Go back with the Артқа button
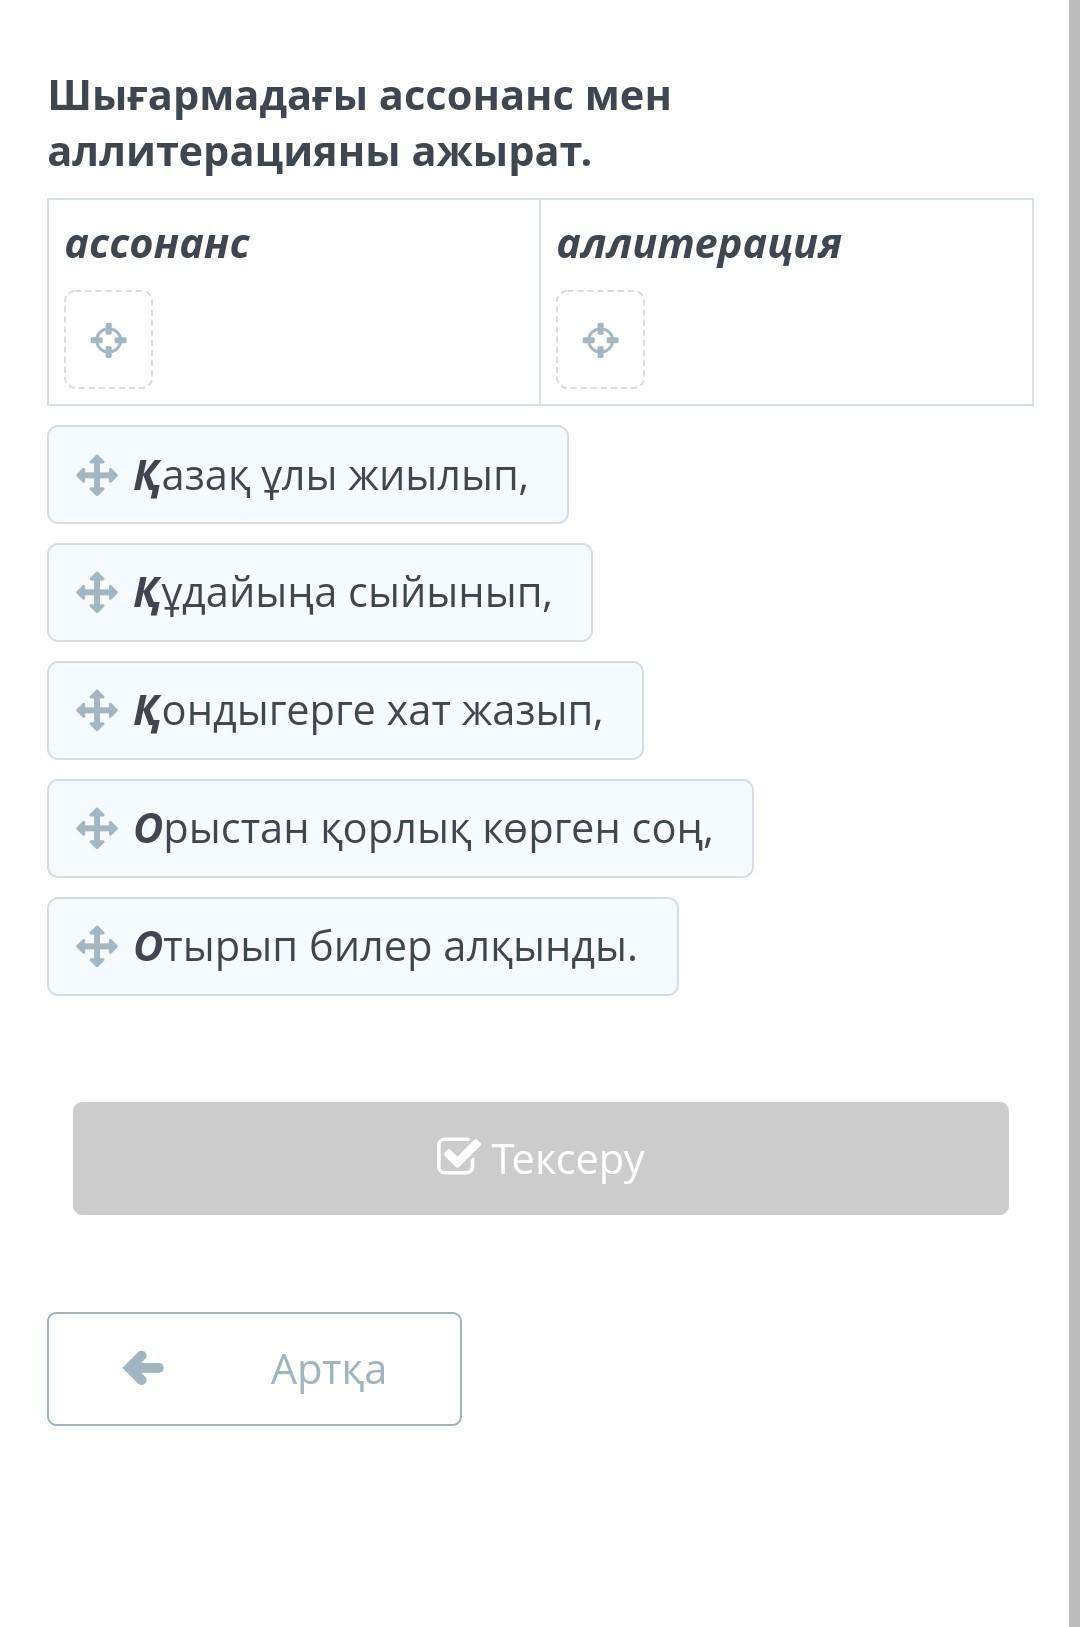1080x1627 pixels. (254, 1368)
